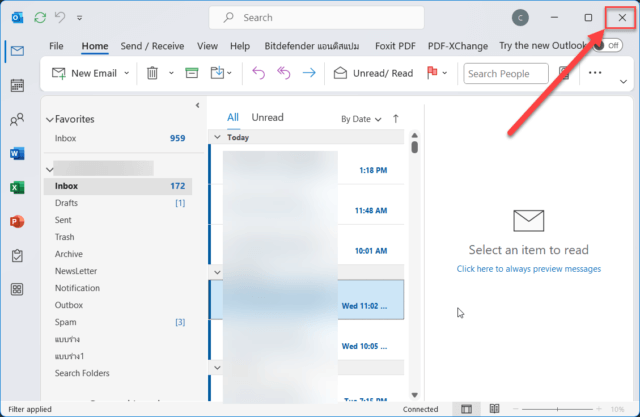640x417 pixels.
Task: Click the Undo icon in title bar
Action: coord(60,18)
